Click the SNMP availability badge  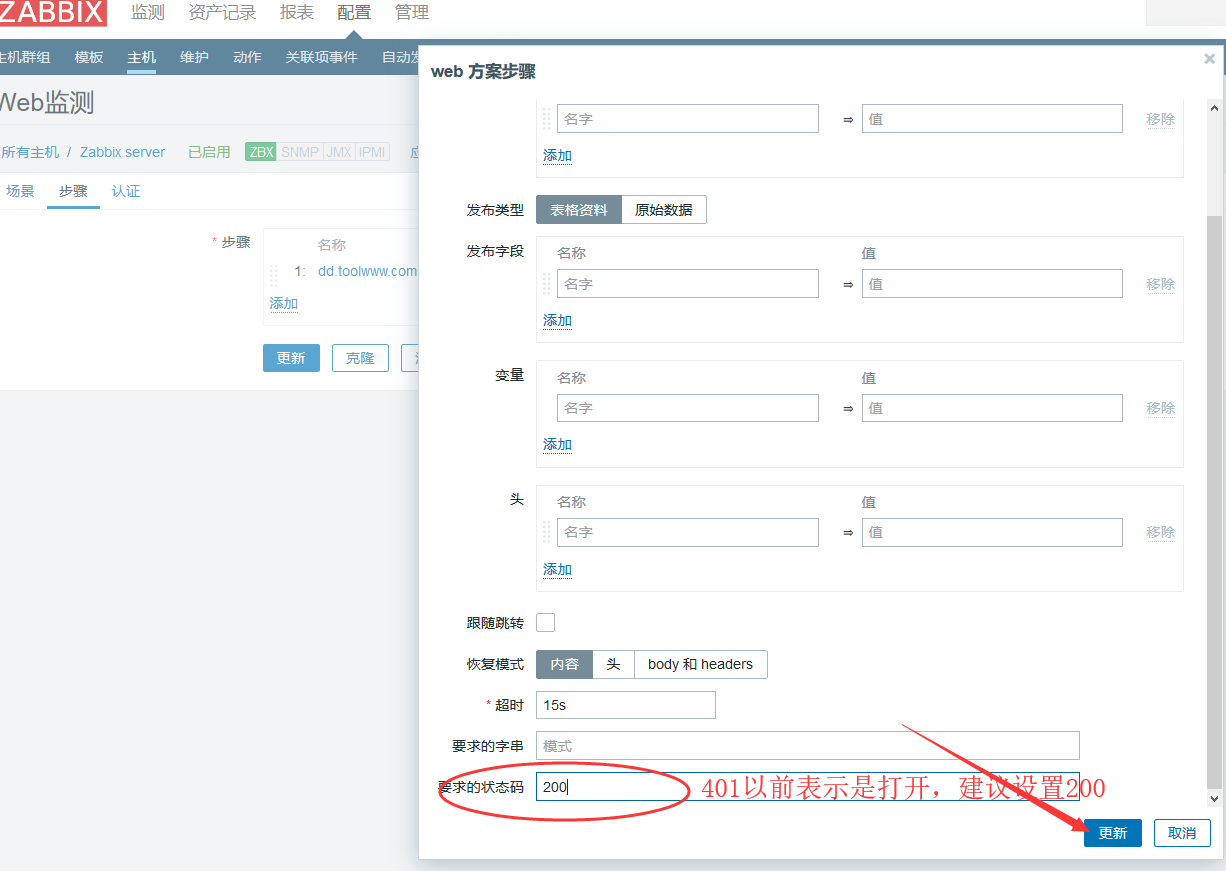coord(300,152)
